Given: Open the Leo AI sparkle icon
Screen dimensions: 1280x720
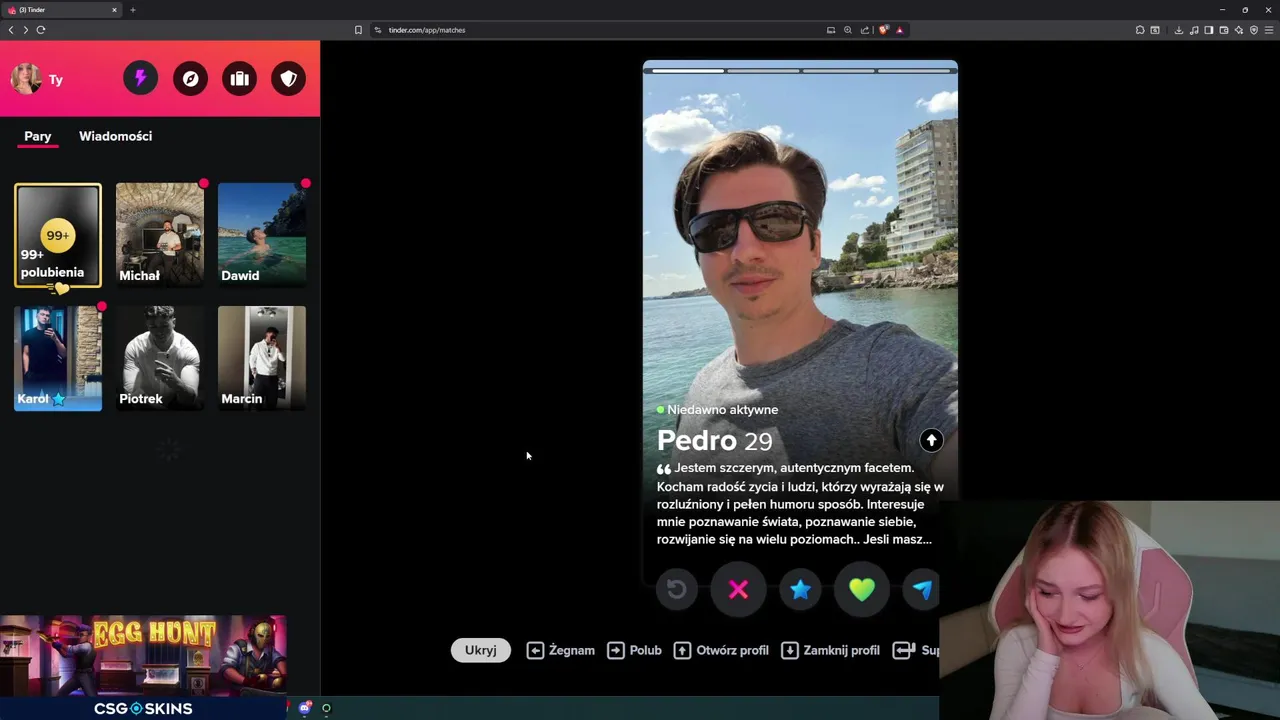Looking at the screenshot, I should pos(1239,30).
